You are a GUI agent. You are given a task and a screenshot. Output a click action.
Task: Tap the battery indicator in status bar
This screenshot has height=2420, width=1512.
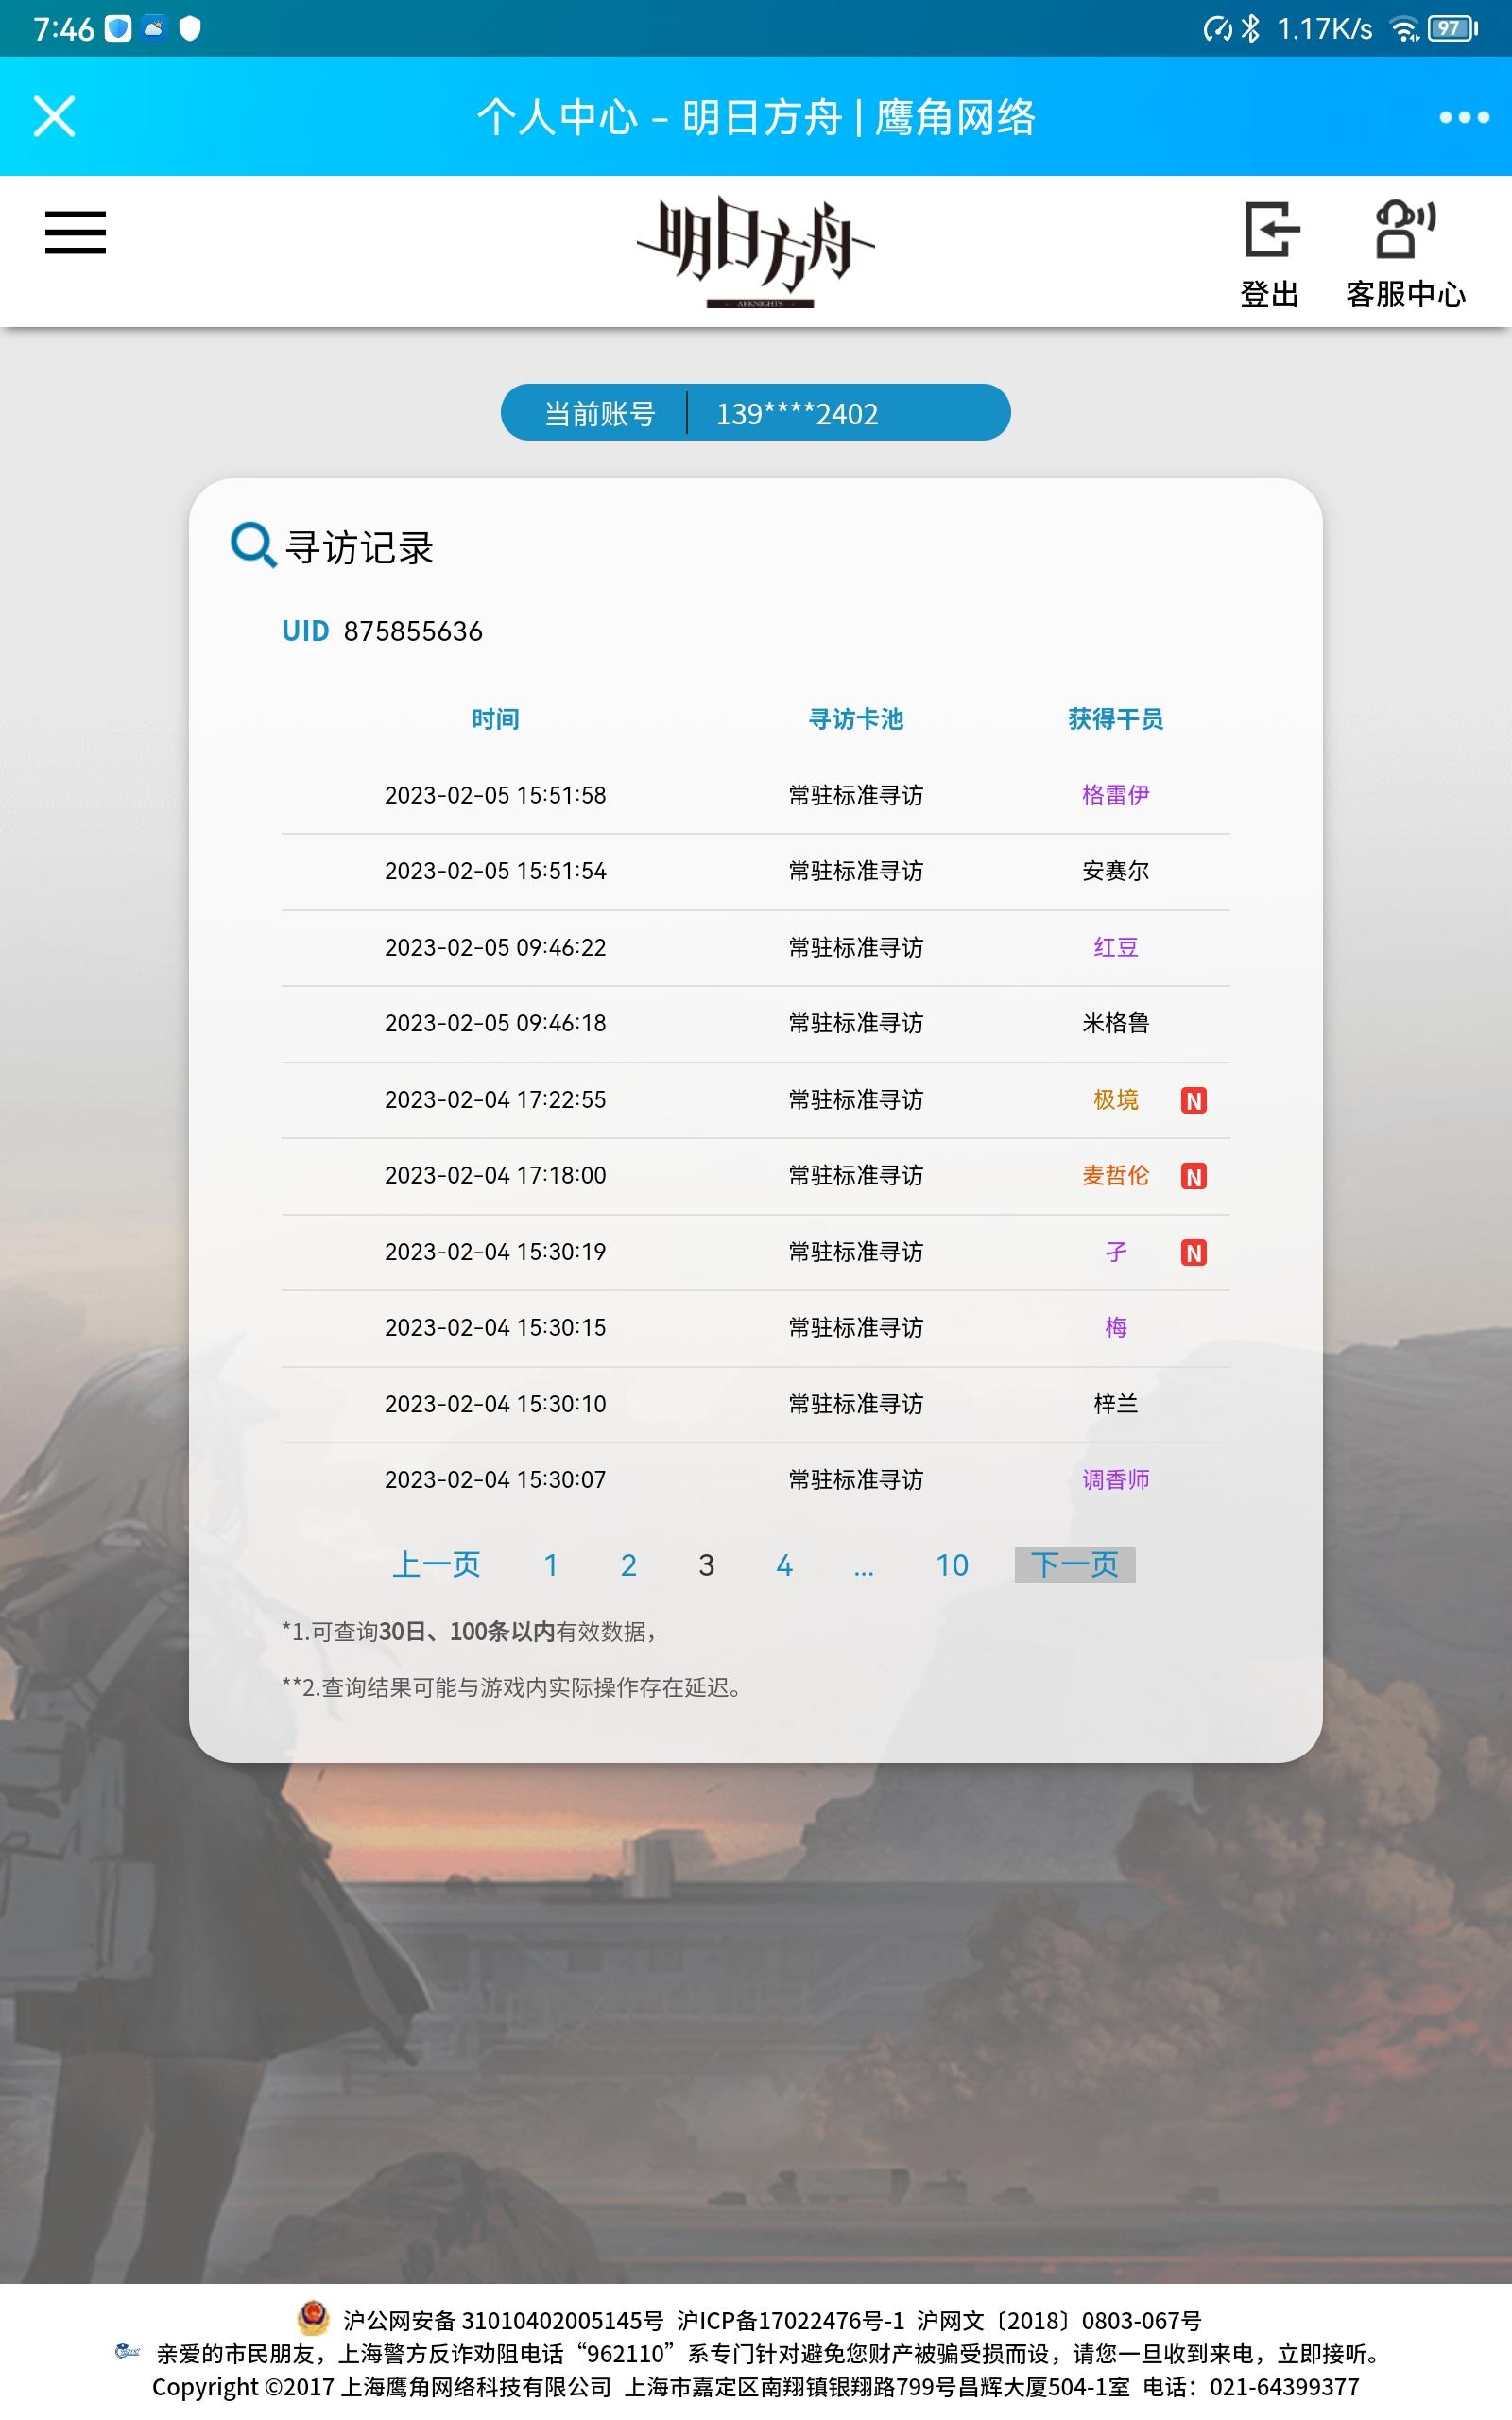(1453, 28)
